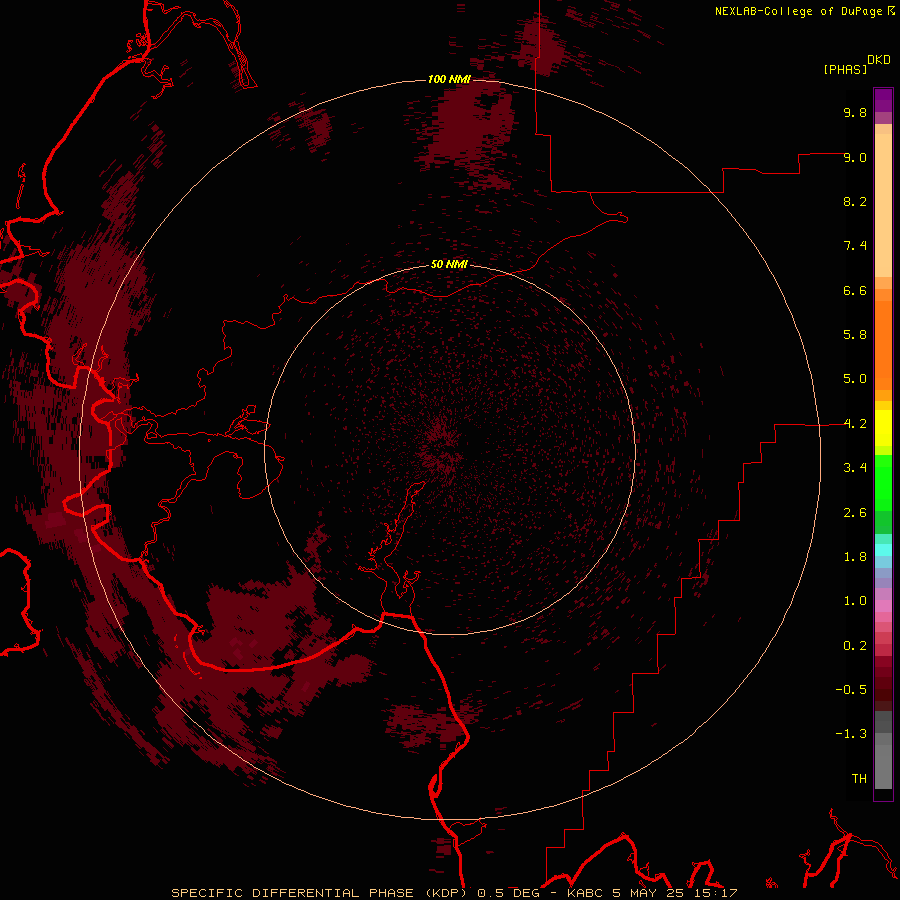This screenshot has height=900, width=900.
Task: Click the gray segment at the bottom of the color bar
Action: 883,761
